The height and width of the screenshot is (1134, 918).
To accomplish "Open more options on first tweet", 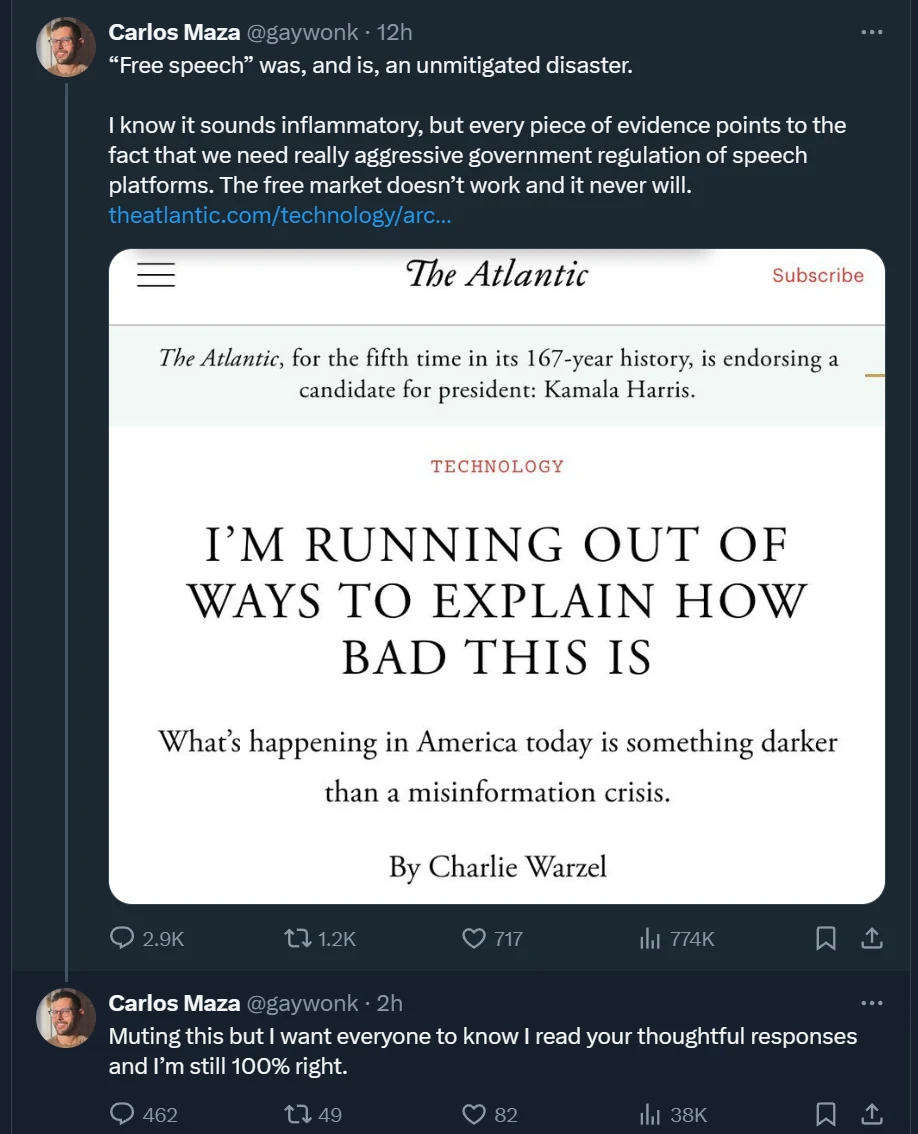I will [x=872, y=32].
